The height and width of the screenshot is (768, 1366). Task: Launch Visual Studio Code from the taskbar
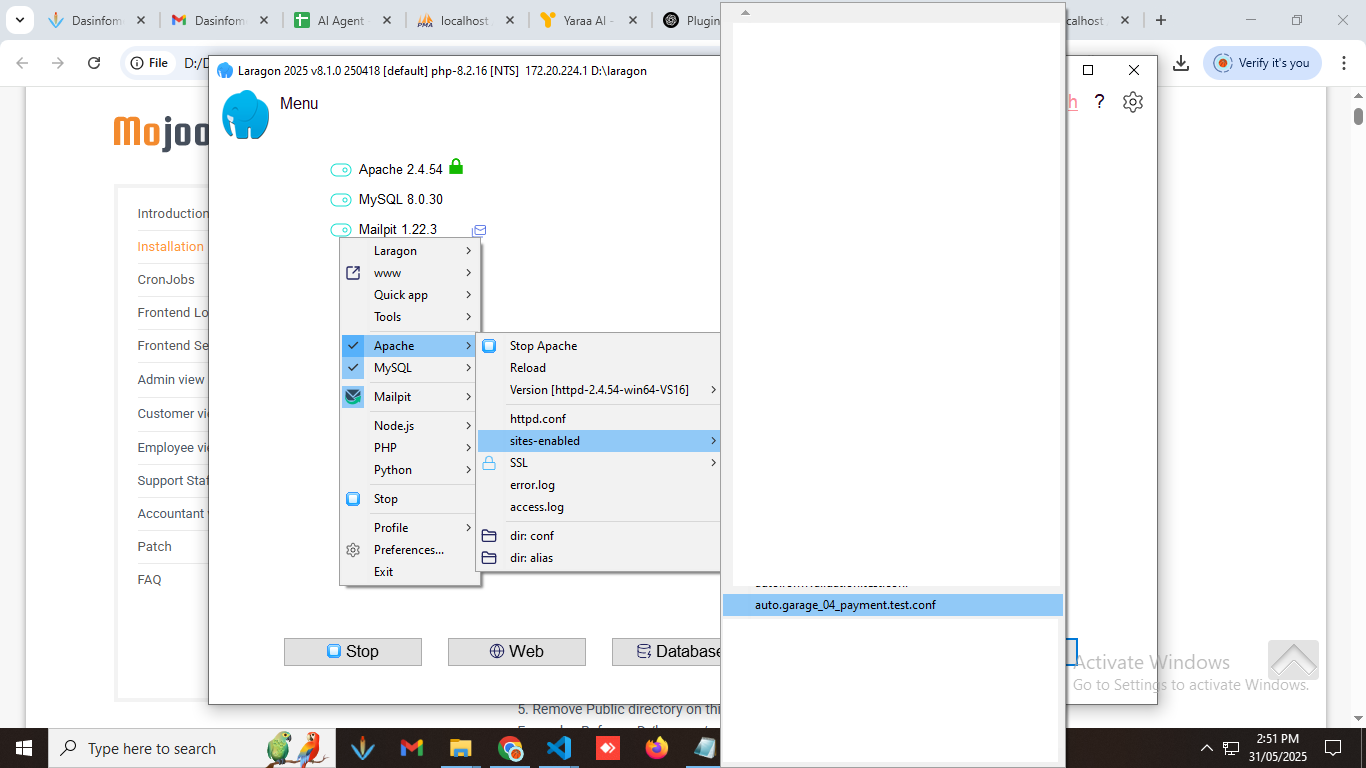[558, 748]
